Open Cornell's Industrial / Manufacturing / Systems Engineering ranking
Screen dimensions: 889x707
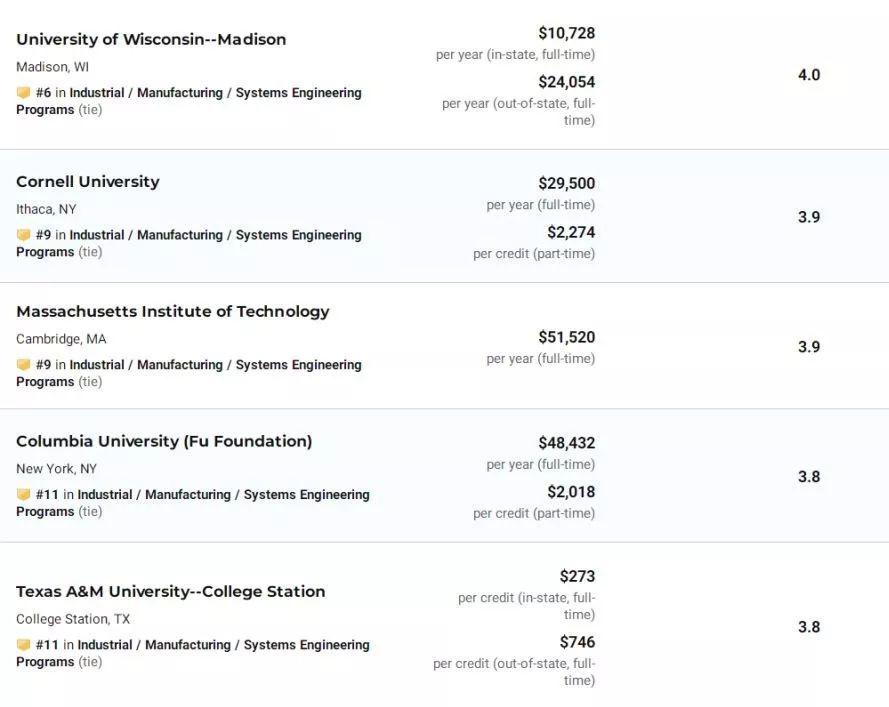click(215, 235)
